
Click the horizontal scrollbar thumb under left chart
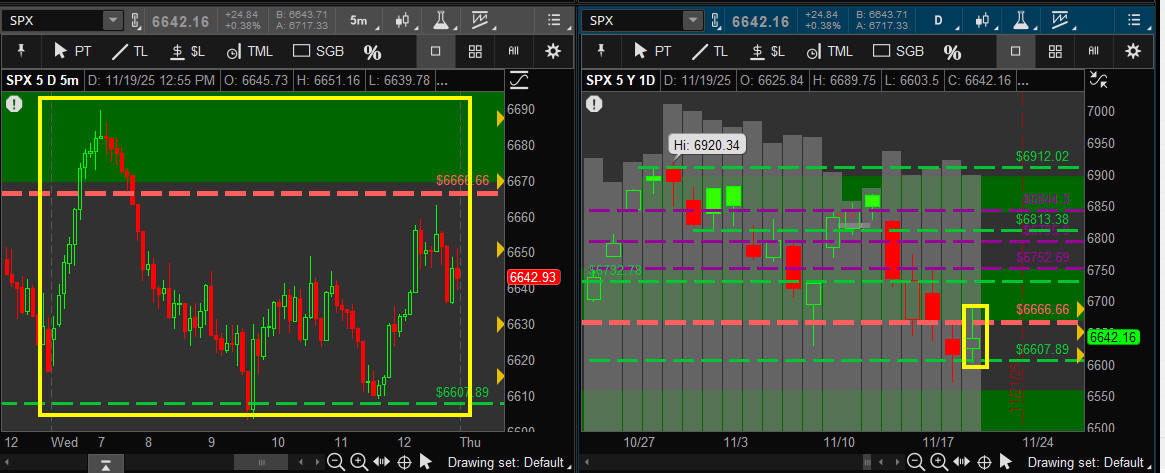(x=262, y=461)
